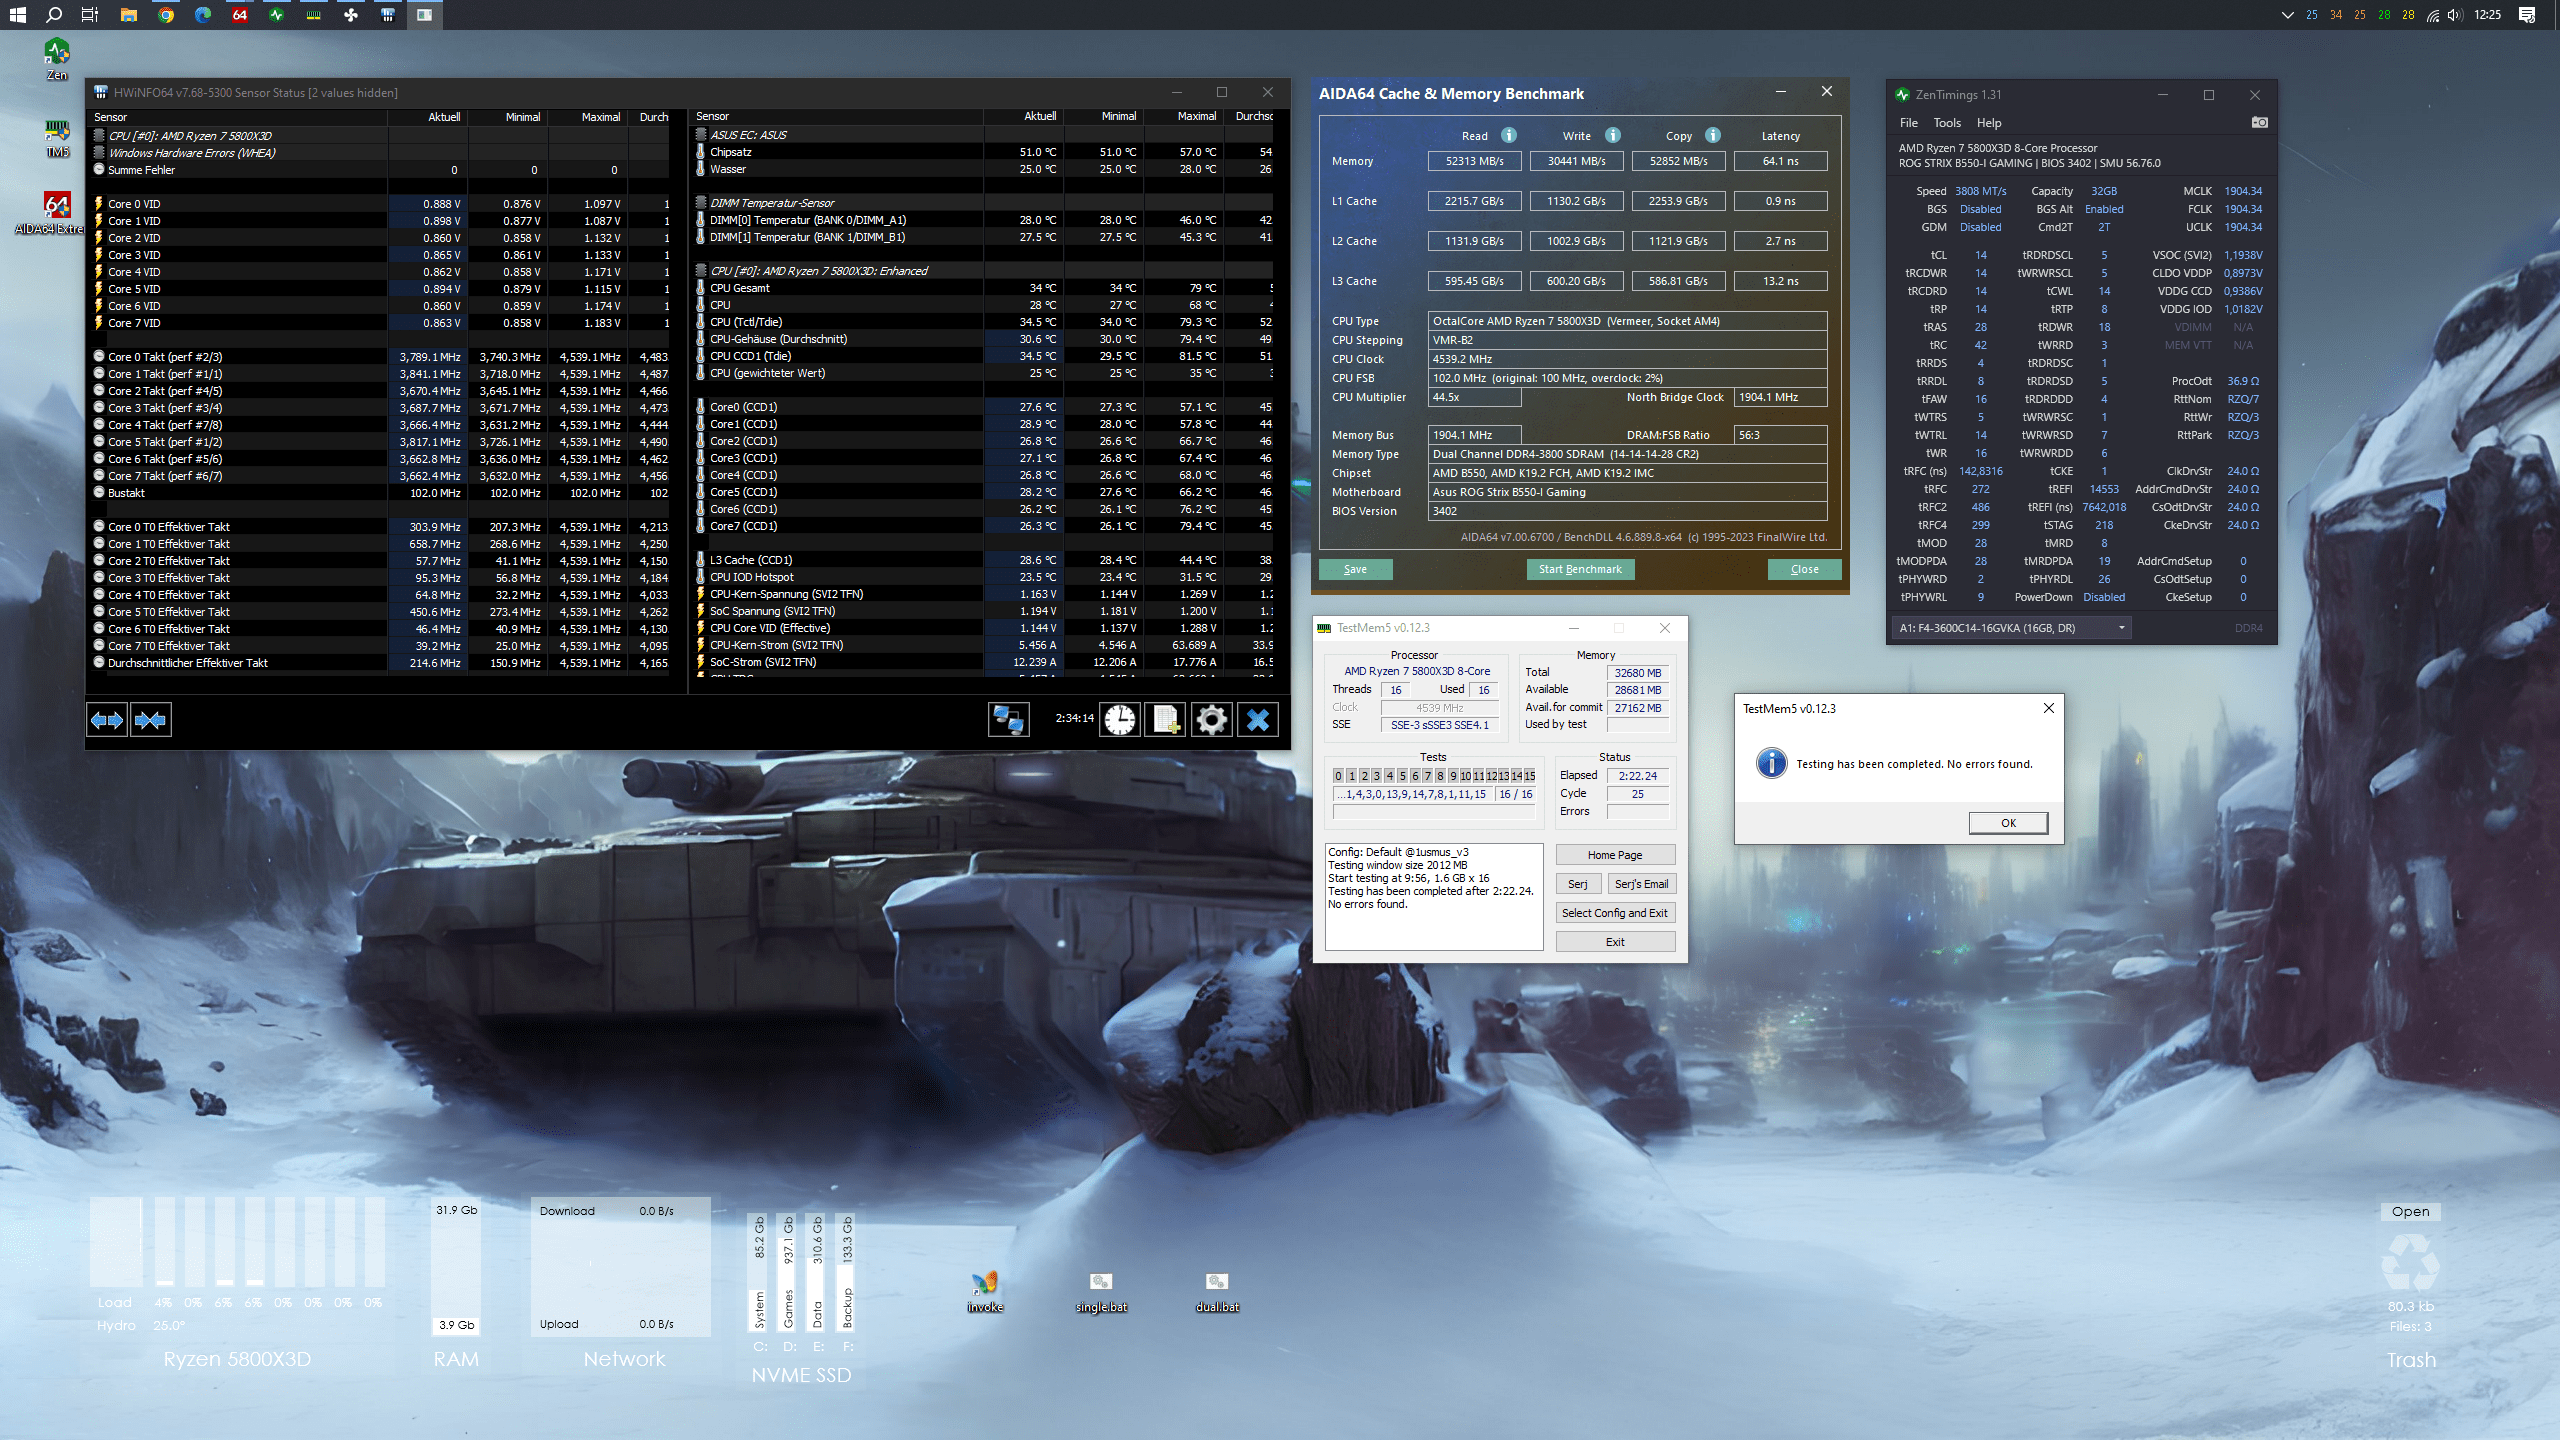Open dual.bat desktop file
The image size is (2560, 1440).
[1217, 1291]
